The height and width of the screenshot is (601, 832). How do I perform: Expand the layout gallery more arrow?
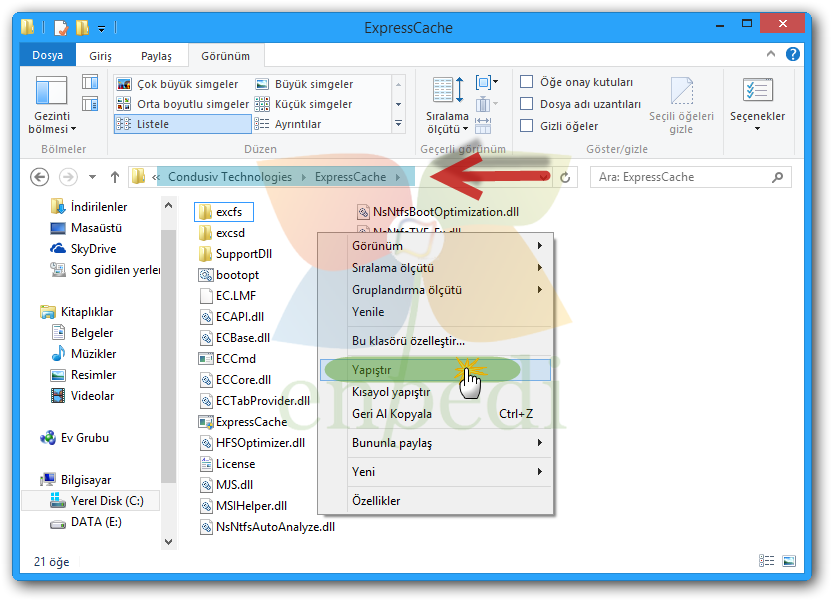(x=398, y=124)
